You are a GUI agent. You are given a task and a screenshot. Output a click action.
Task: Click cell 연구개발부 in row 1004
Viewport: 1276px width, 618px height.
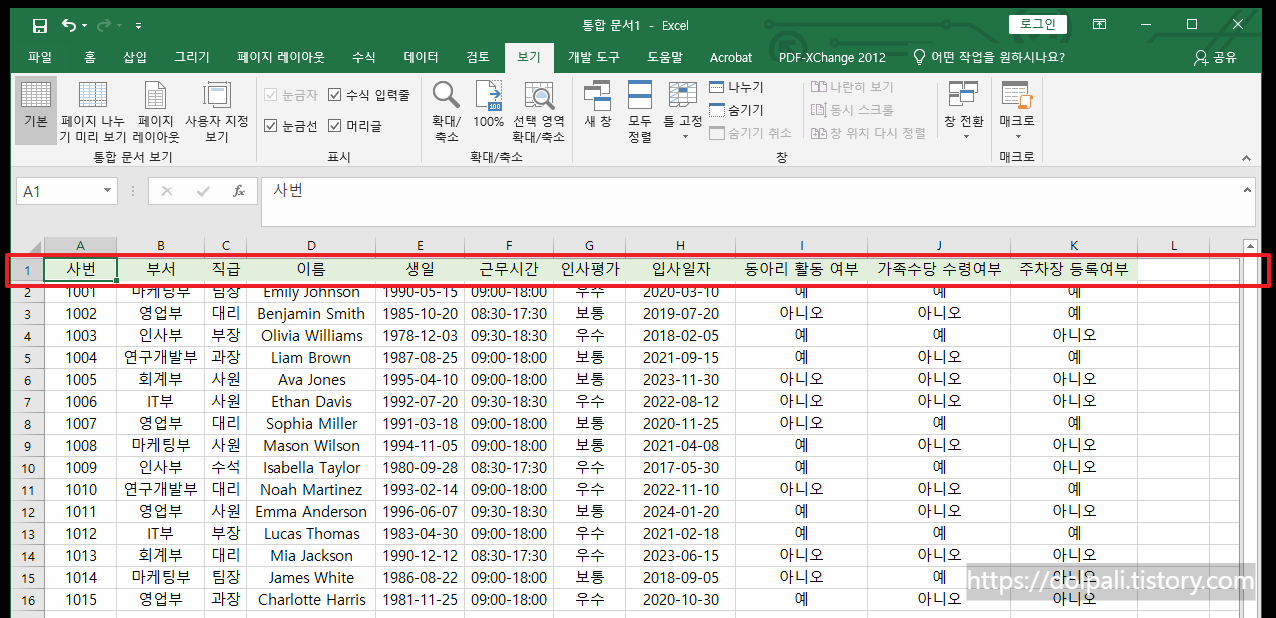[161, 358]
